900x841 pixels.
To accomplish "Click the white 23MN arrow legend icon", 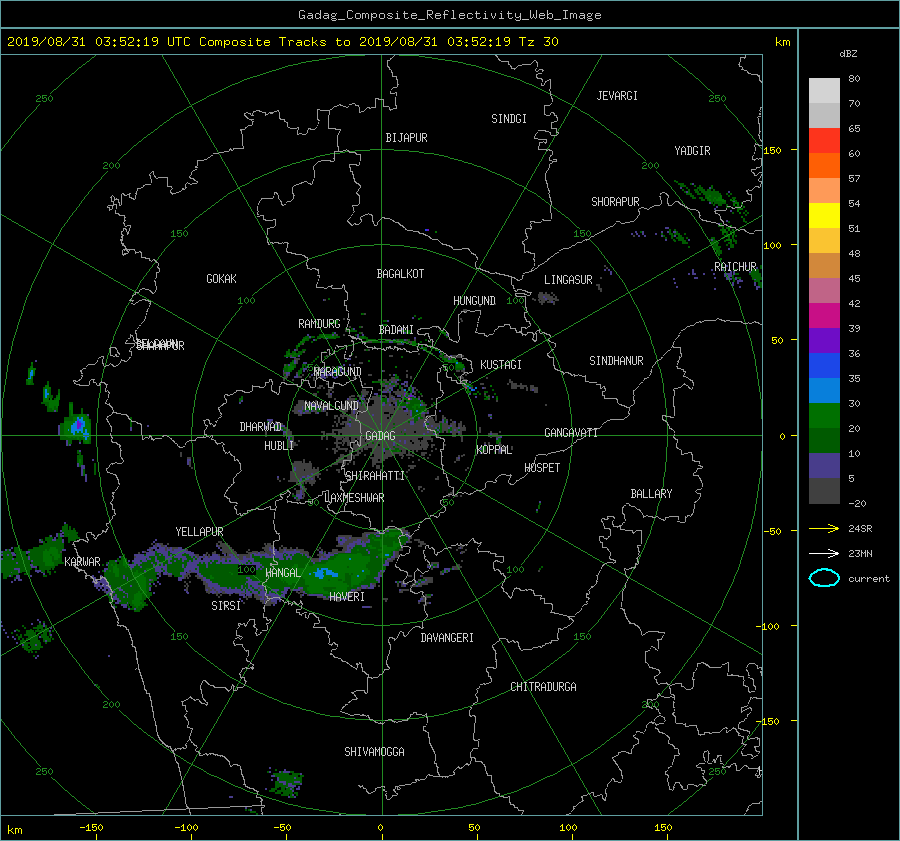I will (x=824, y=553).
